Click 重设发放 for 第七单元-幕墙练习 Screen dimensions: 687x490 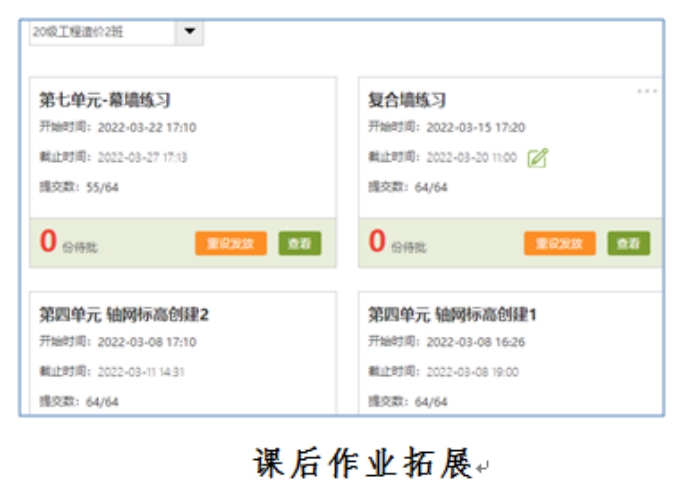click(x=230, y=243)
